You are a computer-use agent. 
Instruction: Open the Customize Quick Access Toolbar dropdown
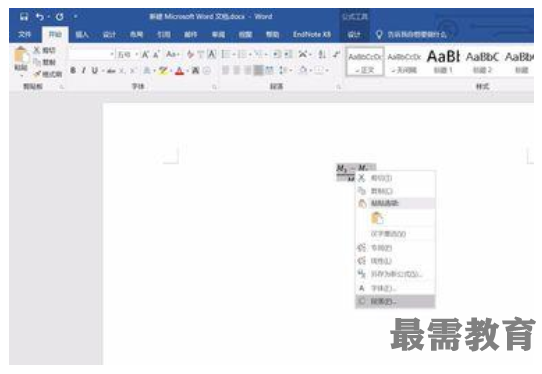(75, 17)
